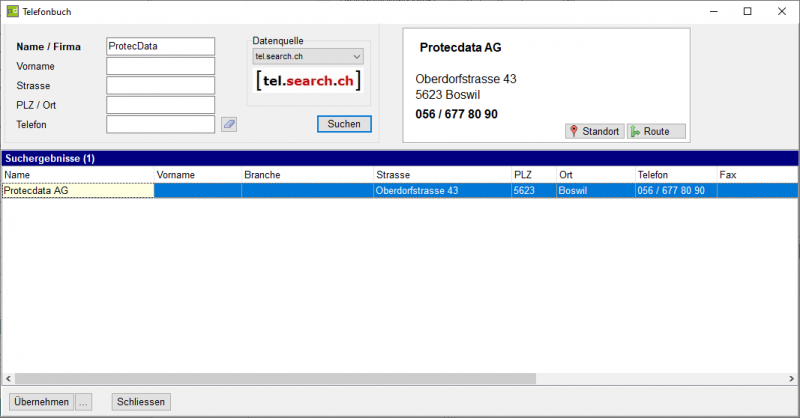This screenshot has width=800, height=418.
Task: Open the Datenquelle dropdown
Action: (x=308, y=56)
